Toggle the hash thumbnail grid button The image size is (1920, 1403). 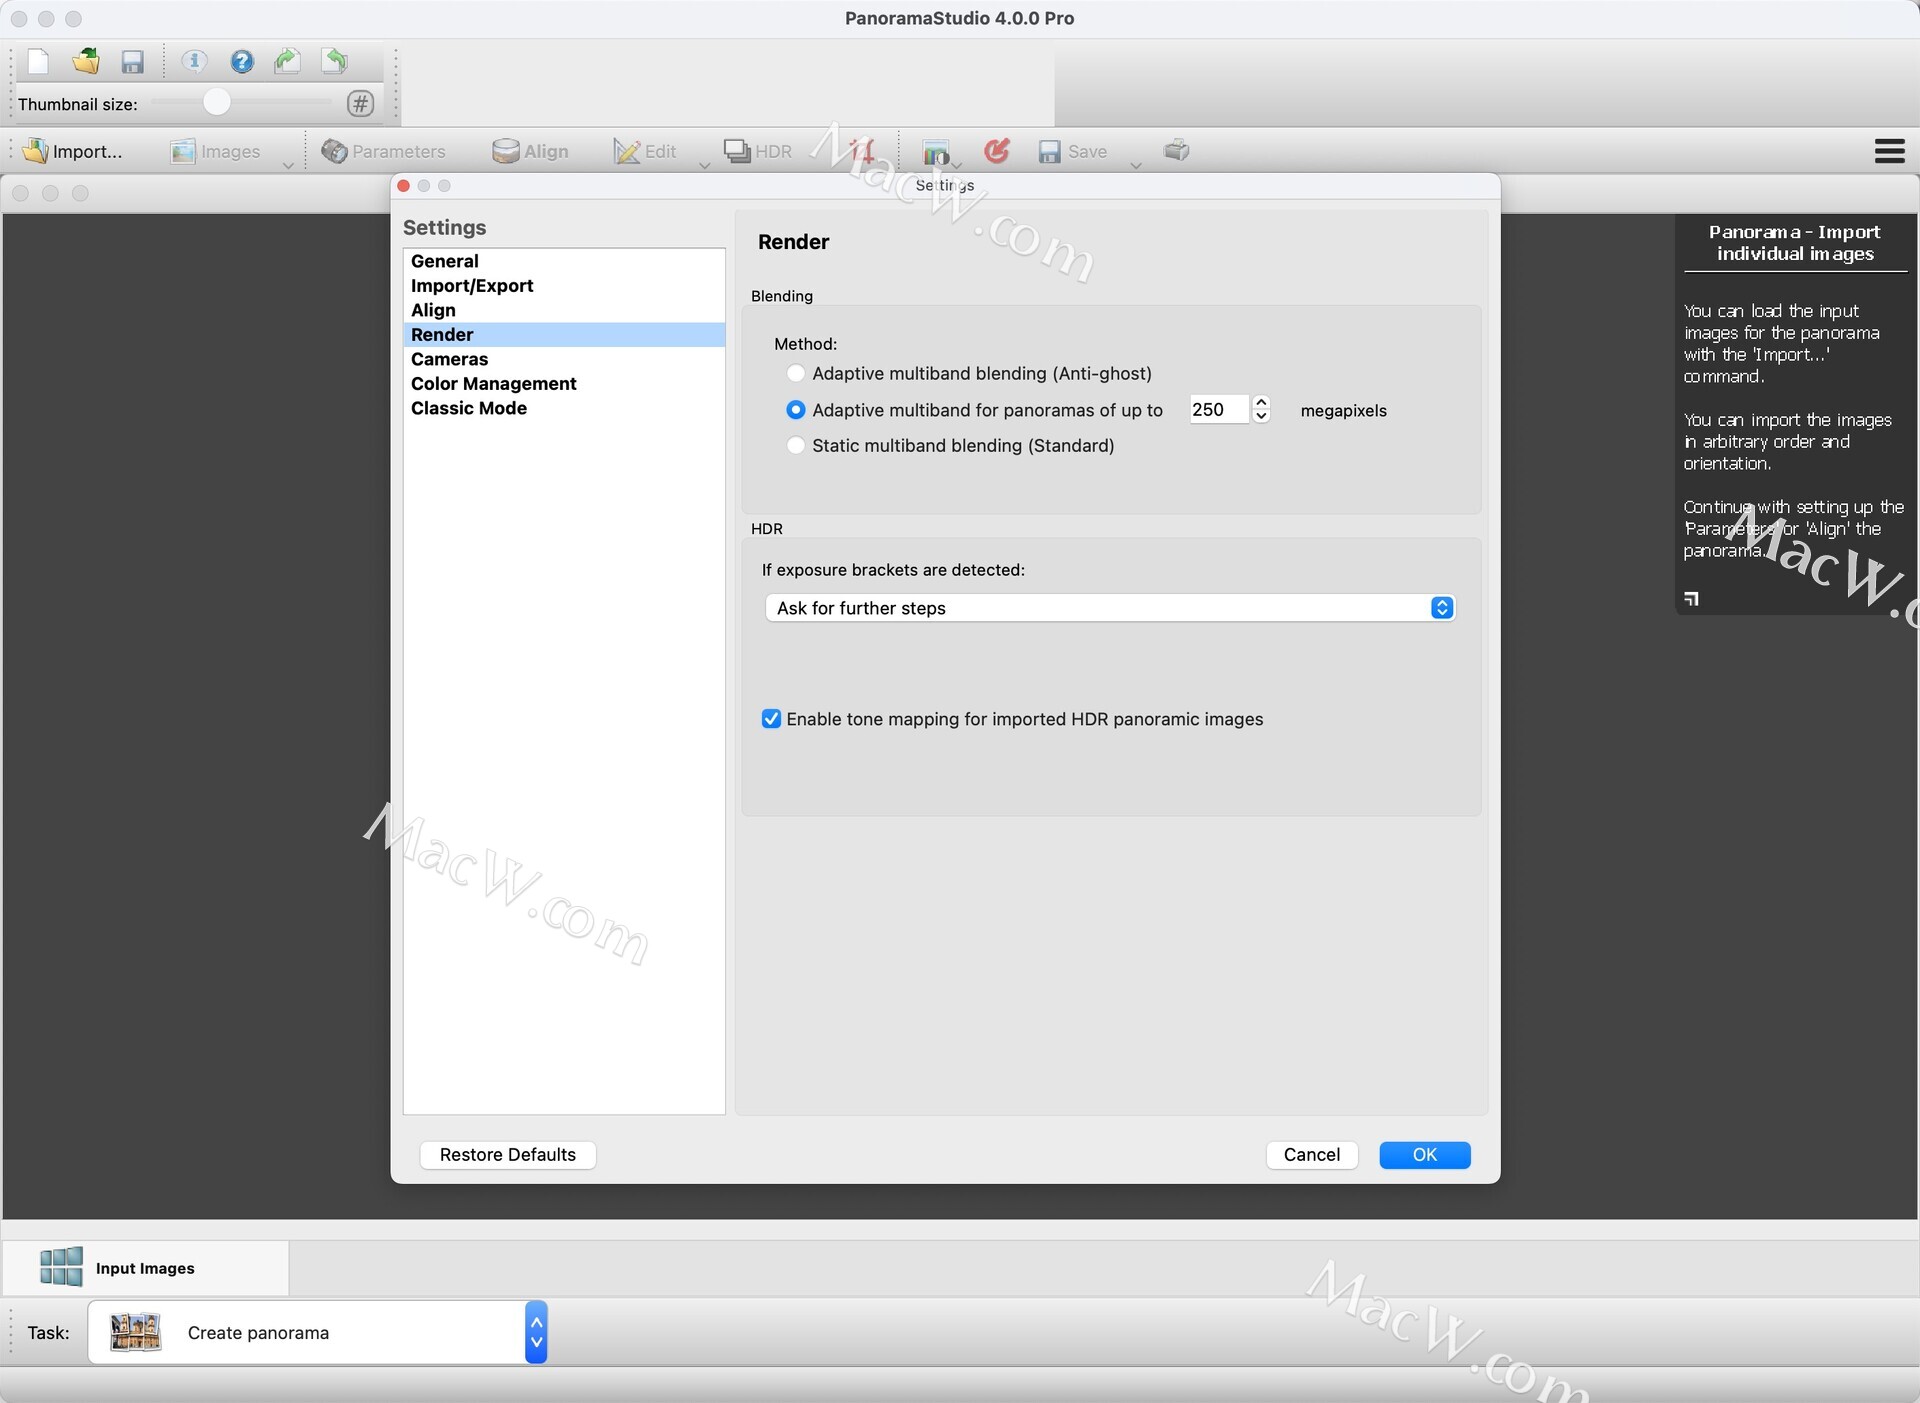pos(360,103)
